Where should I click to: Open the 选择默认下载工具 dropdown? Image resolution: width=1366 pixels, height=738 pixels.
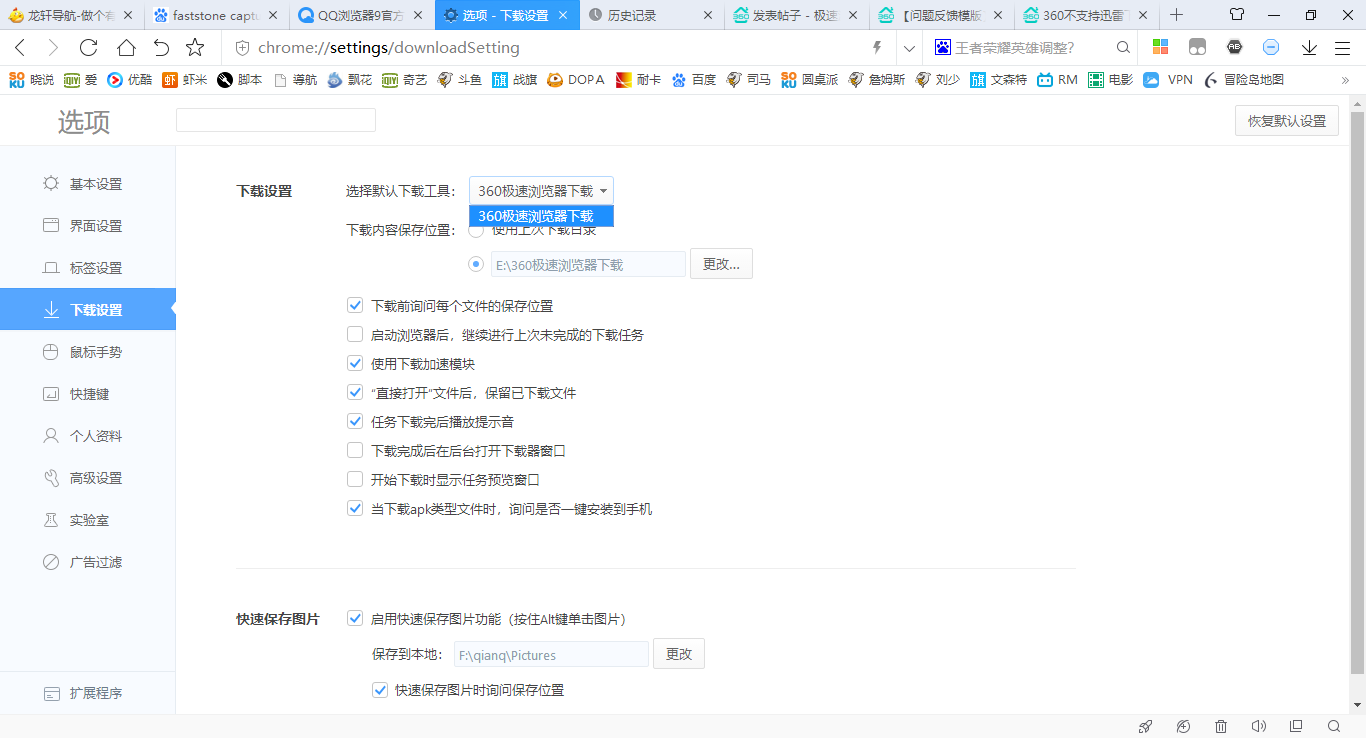(x=541, y=190)
